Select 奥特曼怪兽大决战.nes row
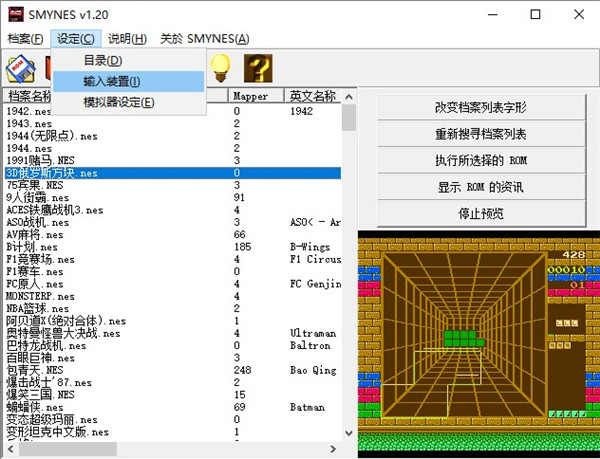600x459 pixels. coord(173,333)
